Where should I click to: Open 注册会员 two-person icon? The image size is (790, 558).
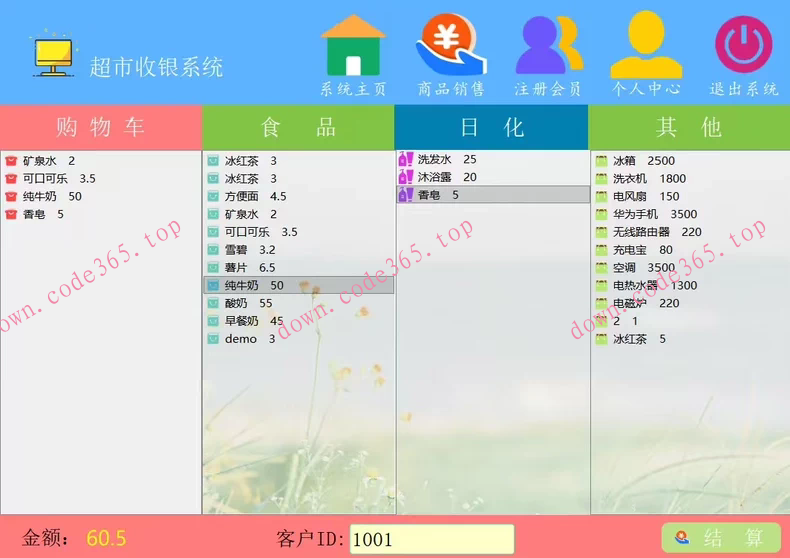click(x=549, y=44)
